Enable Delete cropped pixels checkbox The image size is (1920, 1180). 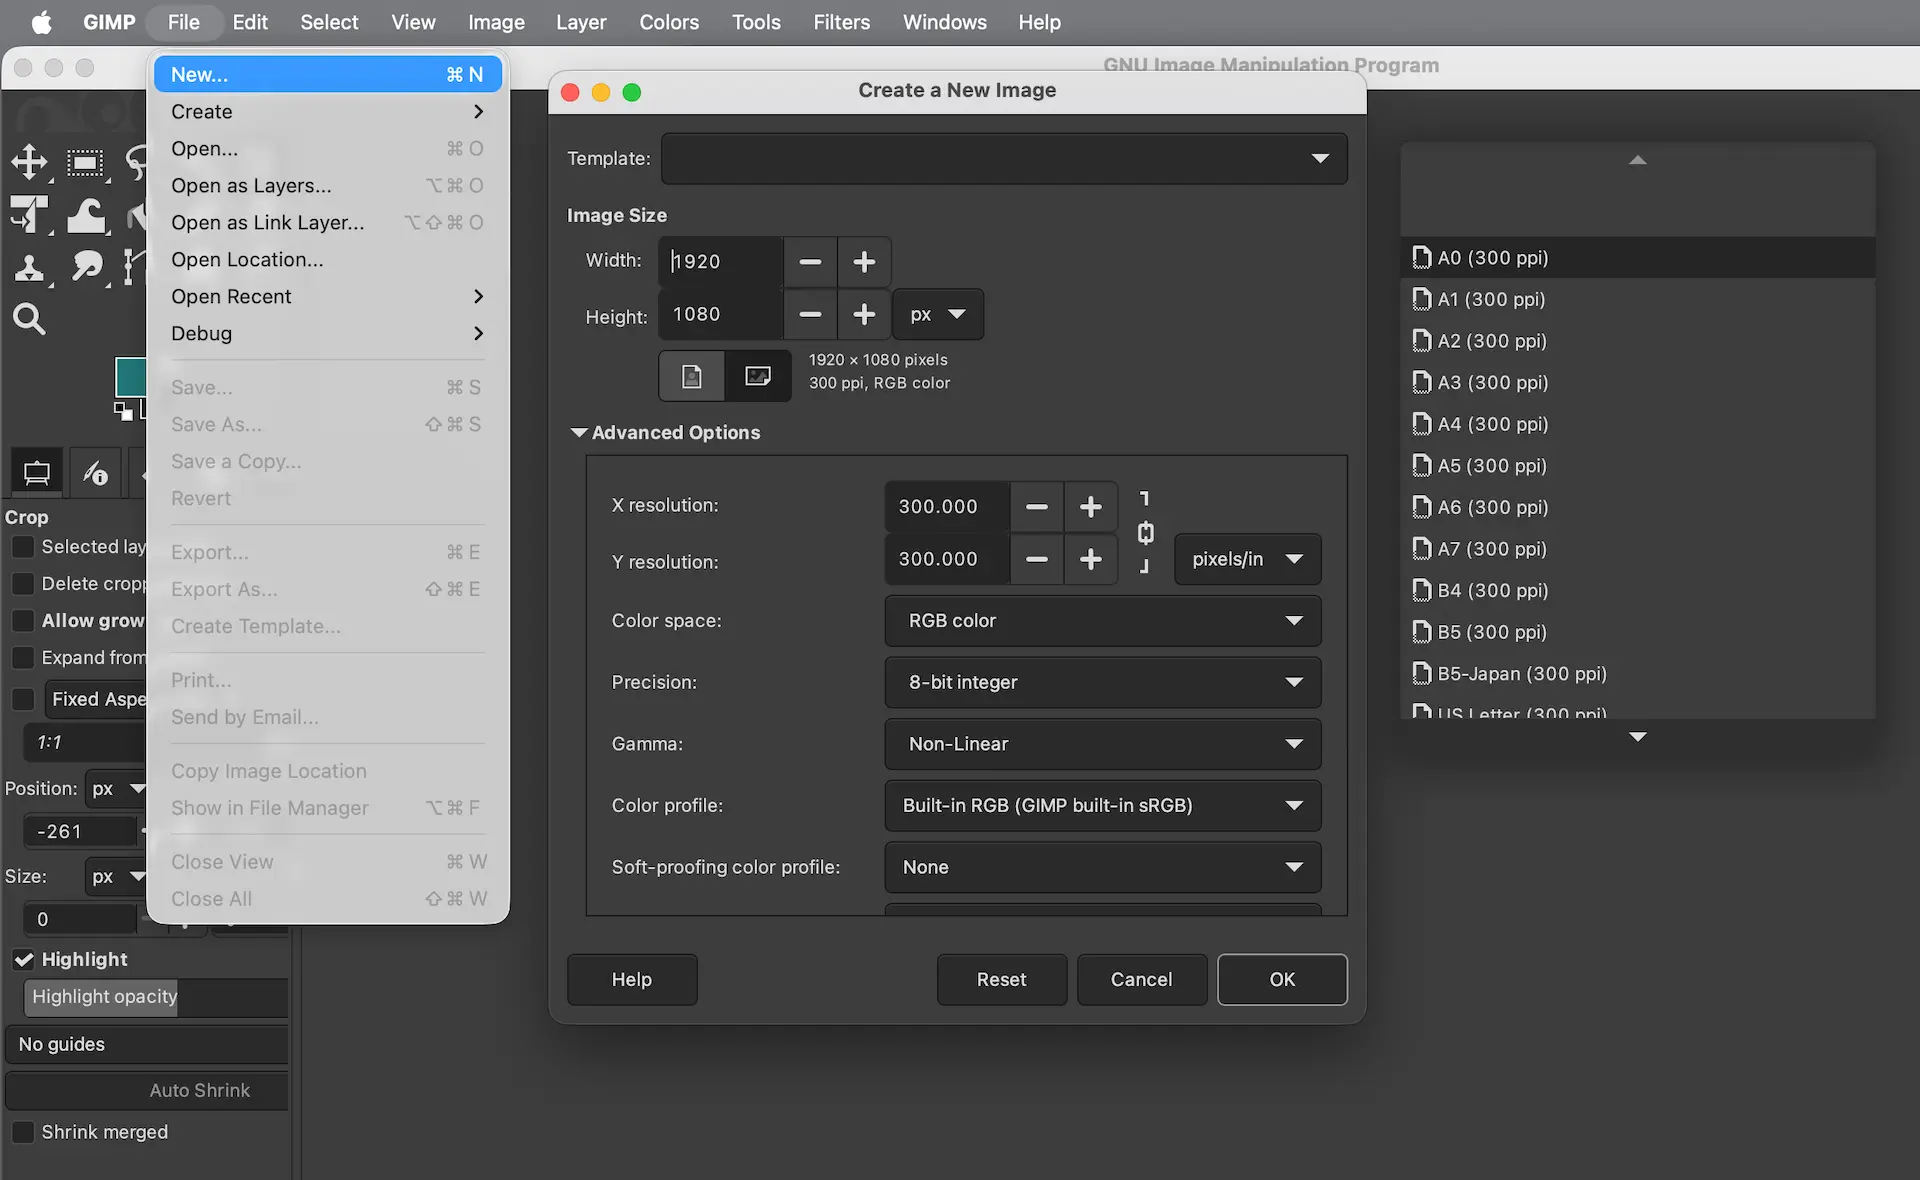(x=22, y=584)
